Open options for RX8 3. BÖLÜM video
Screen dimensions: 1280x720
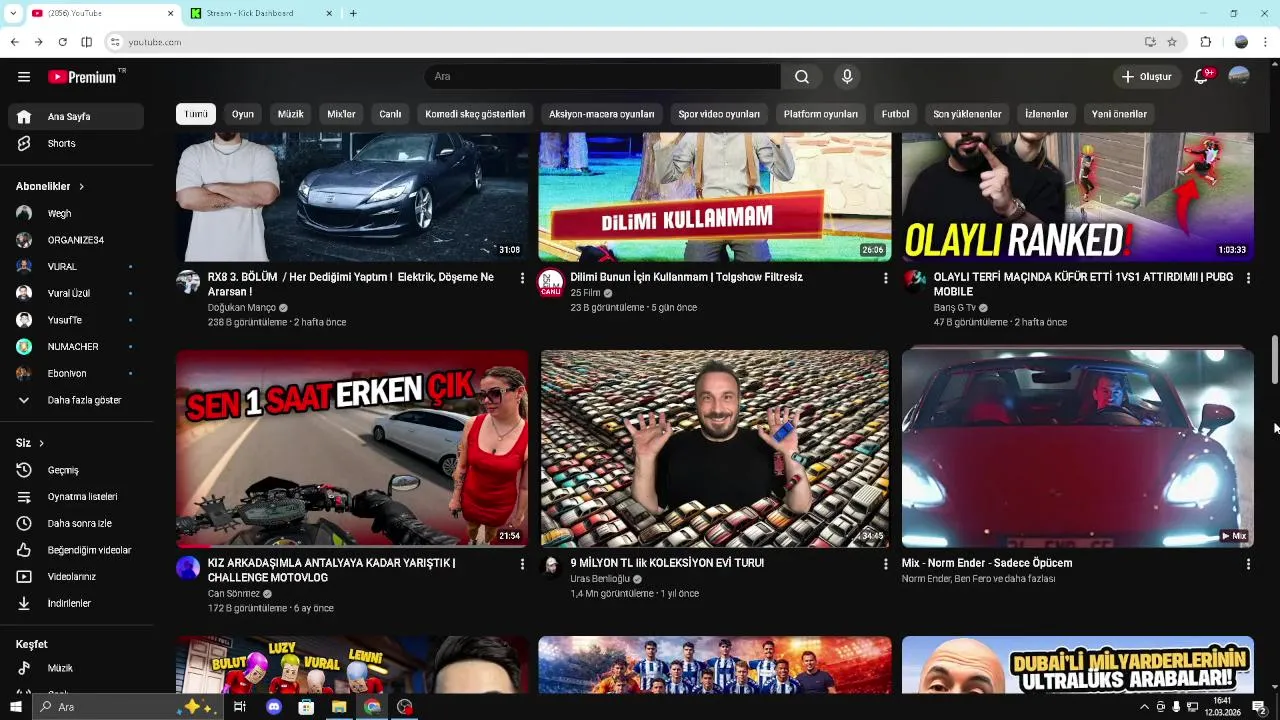(x=522, y=278)
